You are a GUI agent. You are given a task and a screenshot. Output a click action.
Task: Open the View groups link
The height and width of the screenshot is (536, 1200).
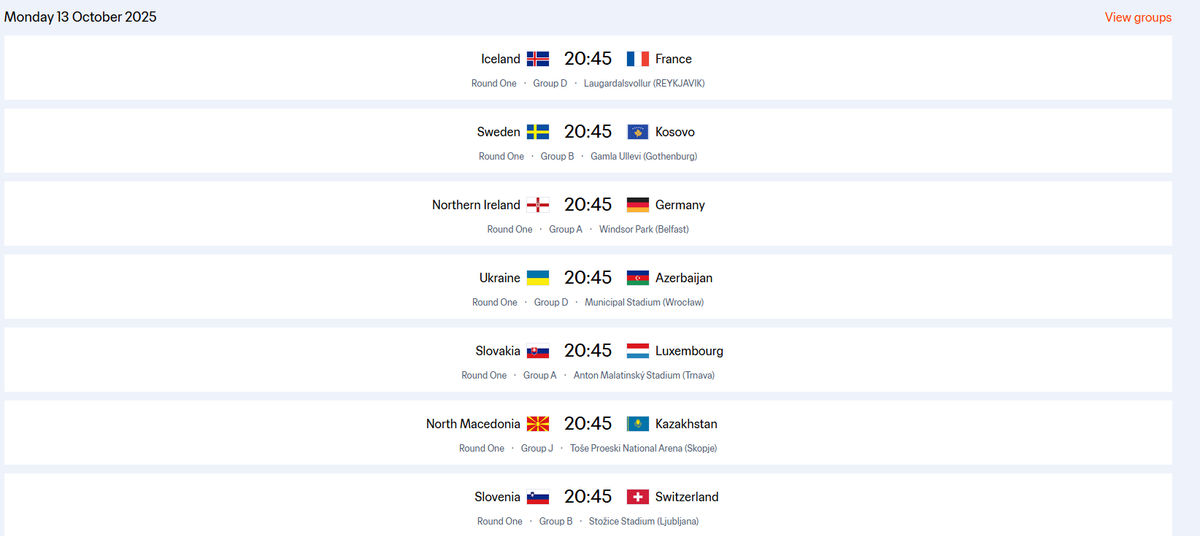click(x=1138, y=17)
